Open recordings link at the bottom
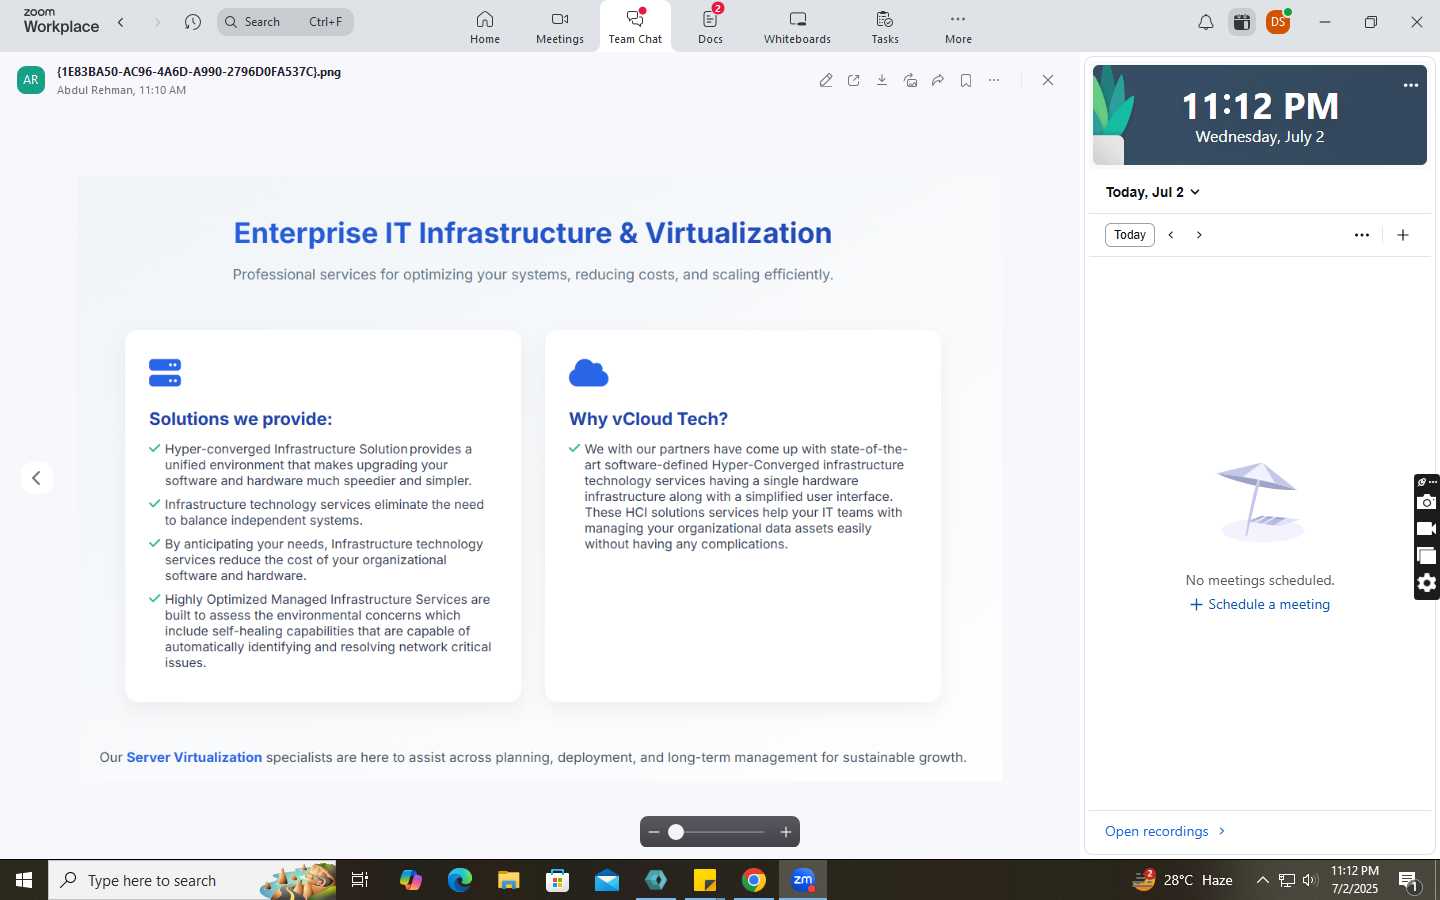The height and width of the screenshot is (900, 1440). tap(1165, 831)
